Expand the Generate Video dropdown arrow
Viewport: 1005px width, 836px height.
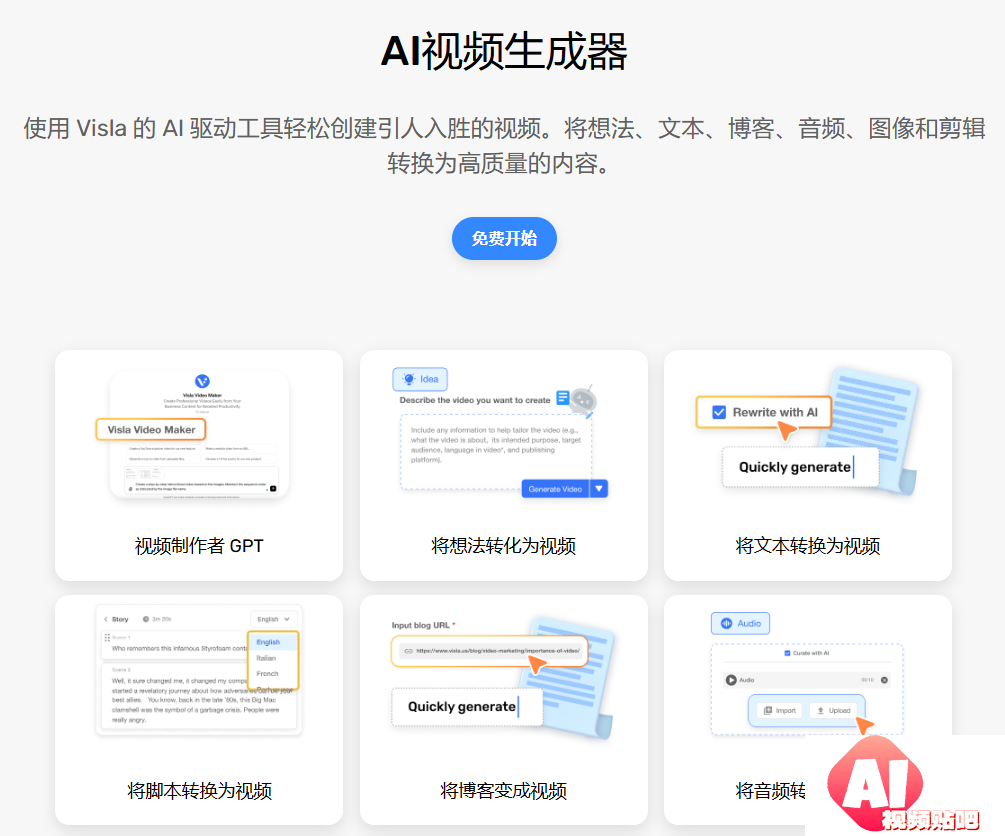(x=599, y=489)
